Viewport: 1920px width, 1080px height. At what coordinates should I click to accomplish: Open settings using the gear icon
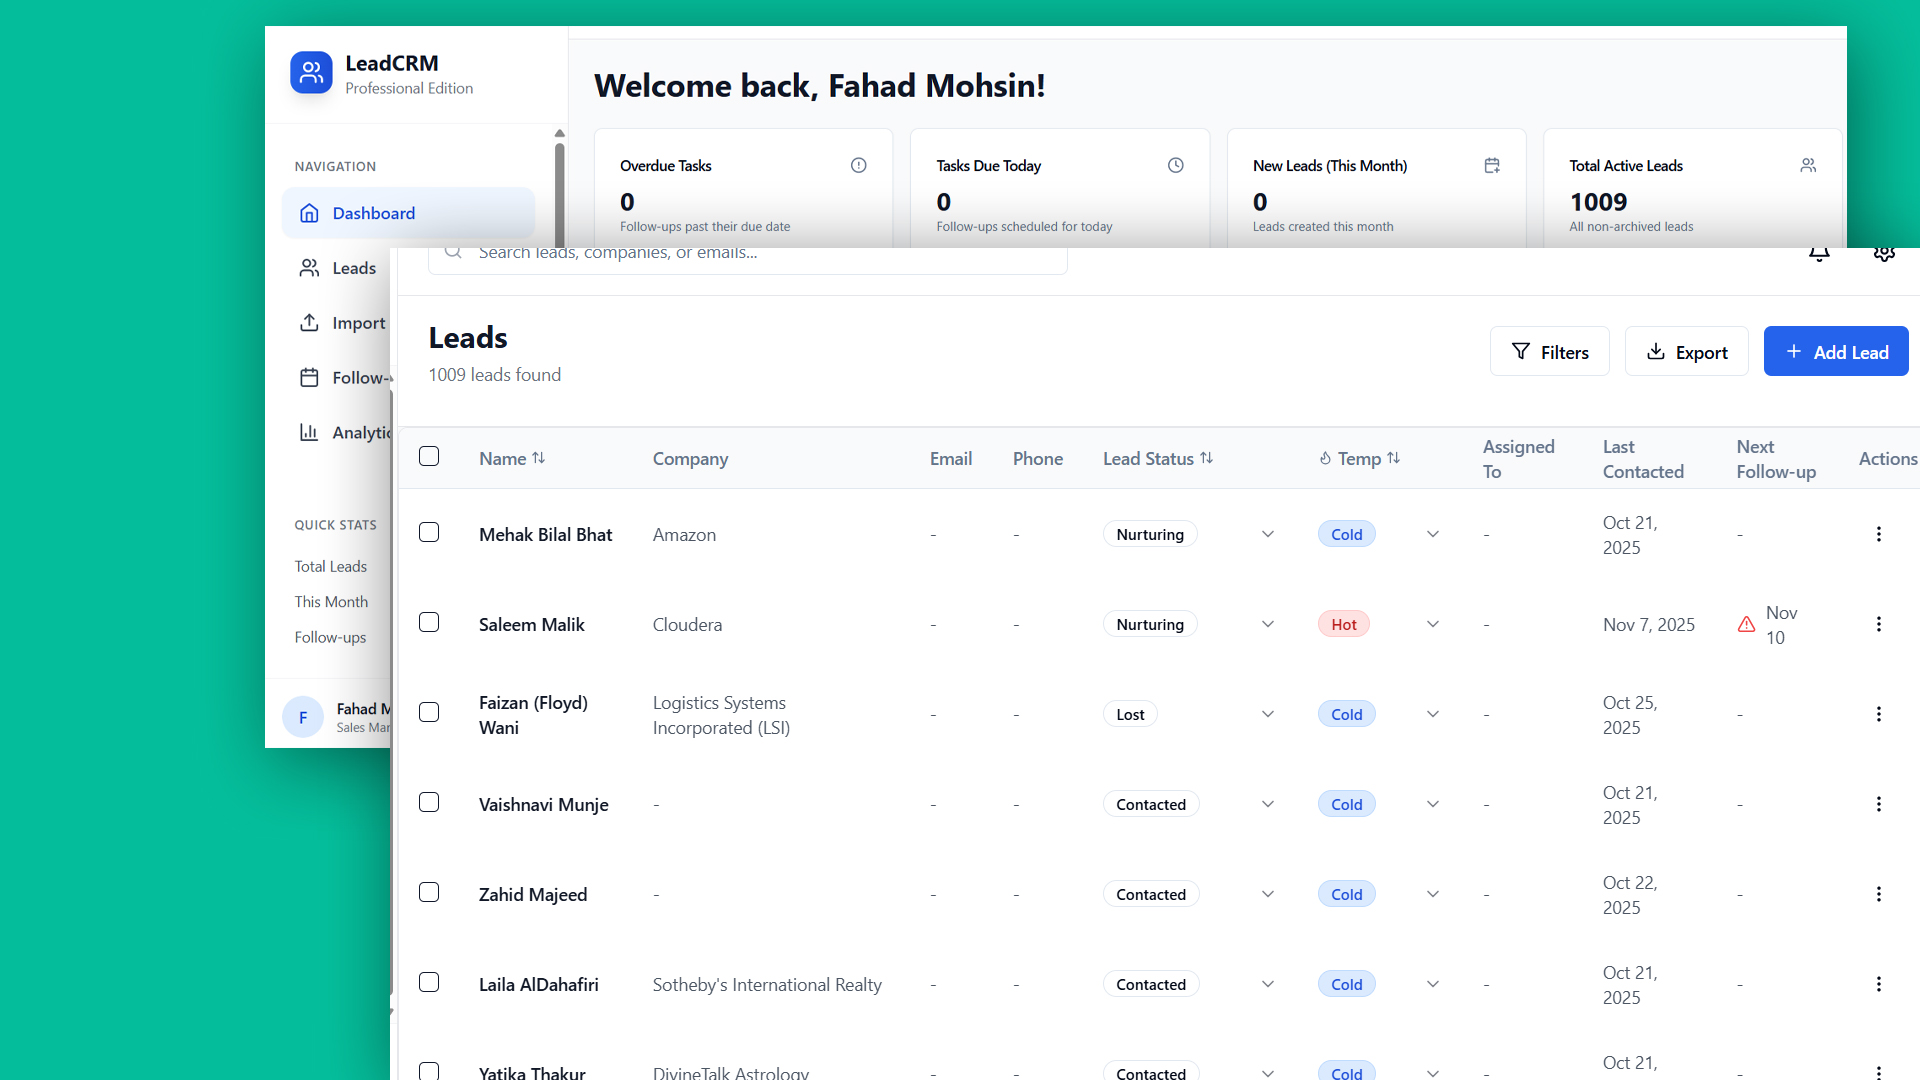pyautogui.click(x=1884, y=253)
